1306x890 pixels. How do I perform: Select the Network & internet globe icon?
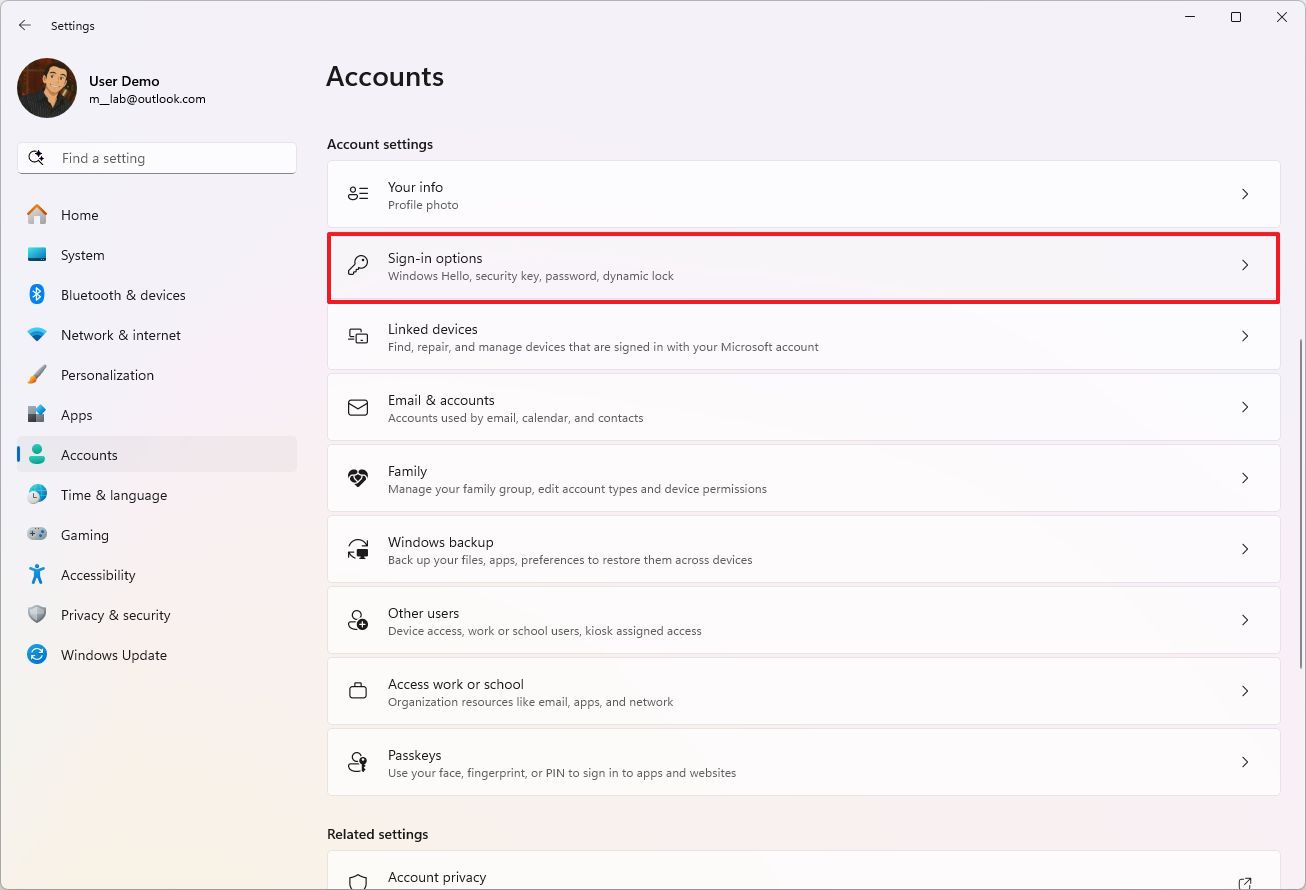(37, 334)
